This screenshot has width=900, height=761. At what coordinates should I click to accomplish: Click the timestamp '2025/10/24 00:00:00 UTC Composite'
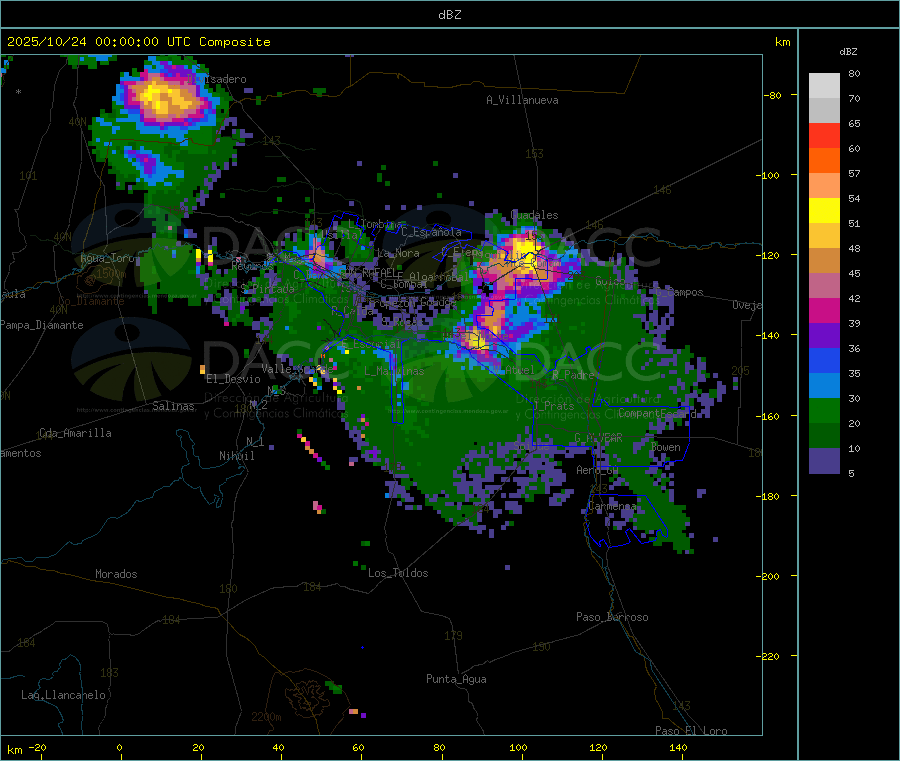138,42
